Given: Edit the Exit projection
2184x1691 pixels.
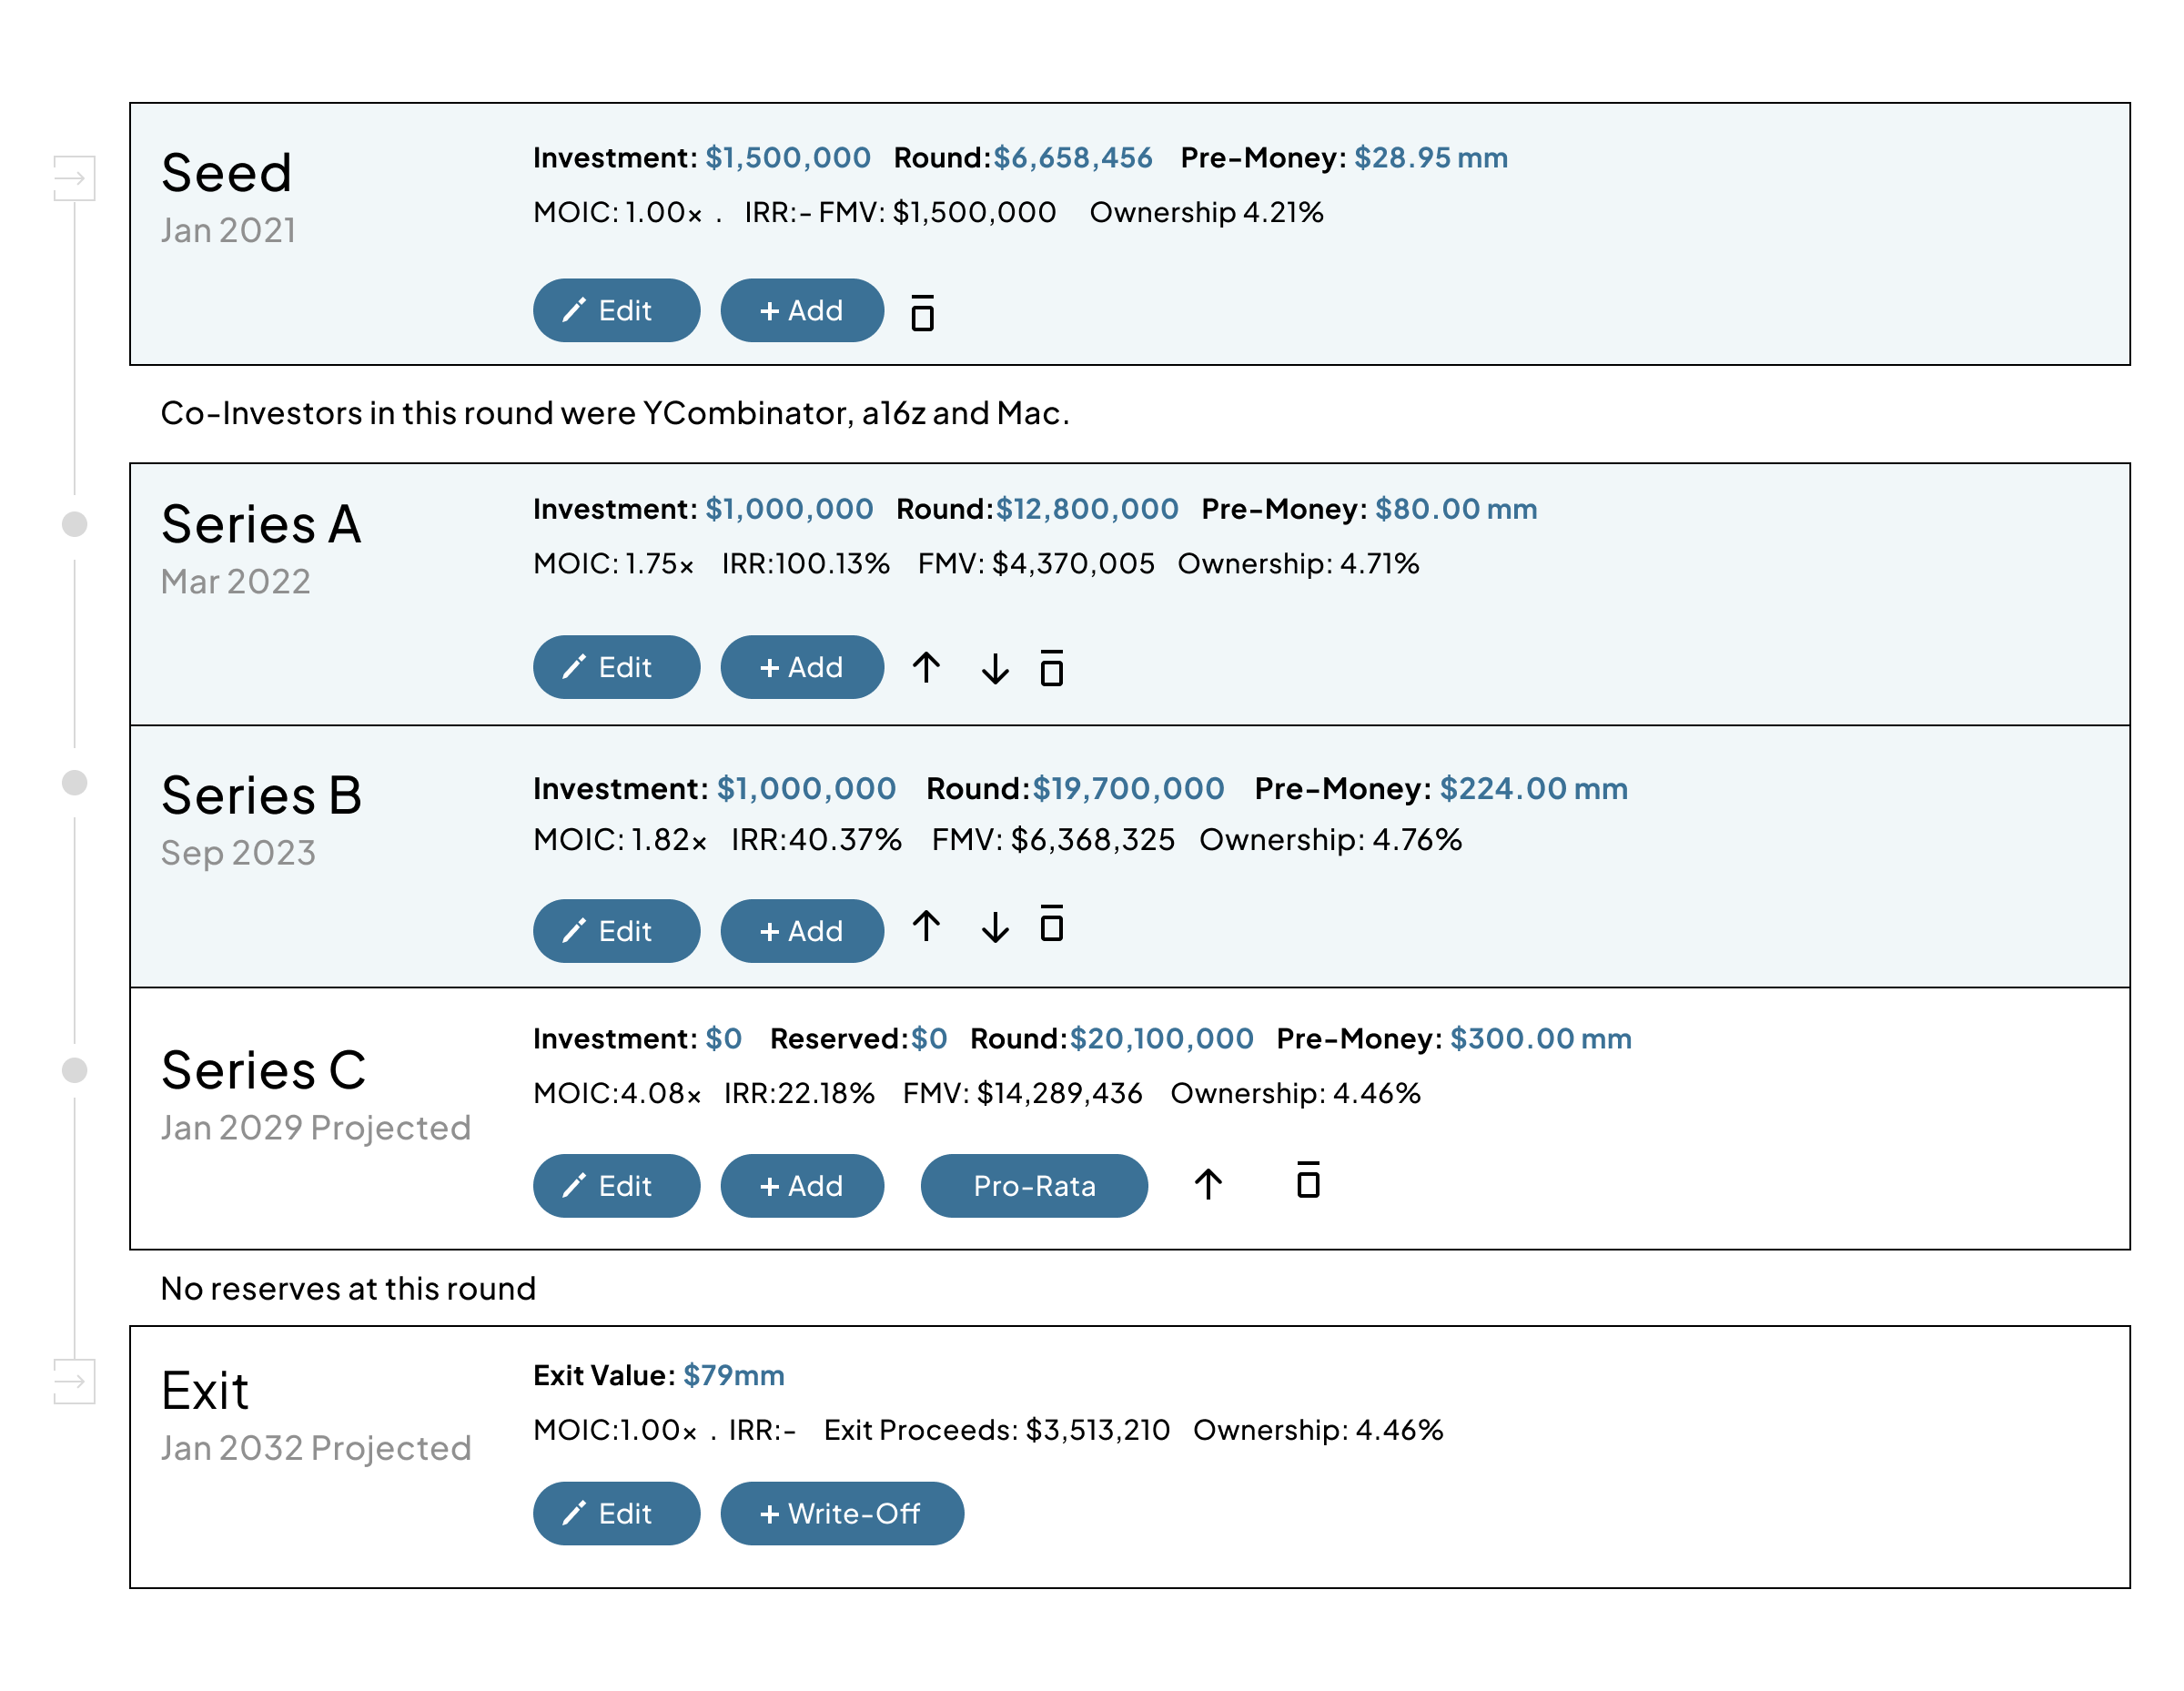Looking at the screenshot, I should tap(616, 1513).
